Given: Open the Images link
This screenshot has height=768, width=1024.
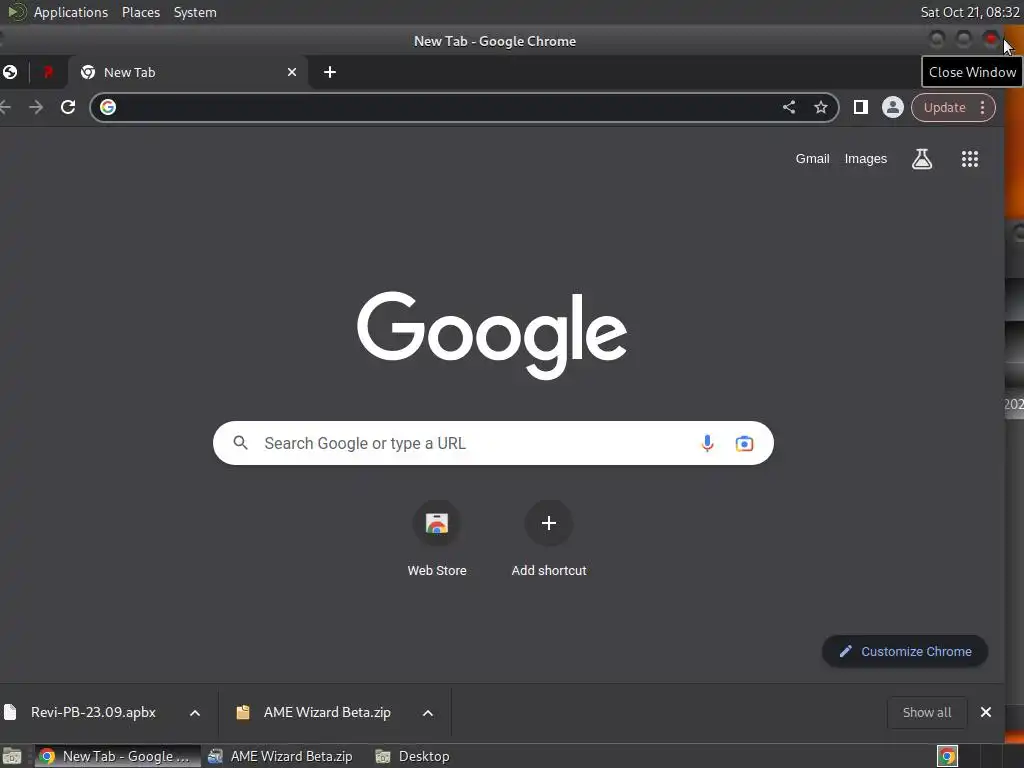Looking at the screenshot, I should tap(865, 159).
